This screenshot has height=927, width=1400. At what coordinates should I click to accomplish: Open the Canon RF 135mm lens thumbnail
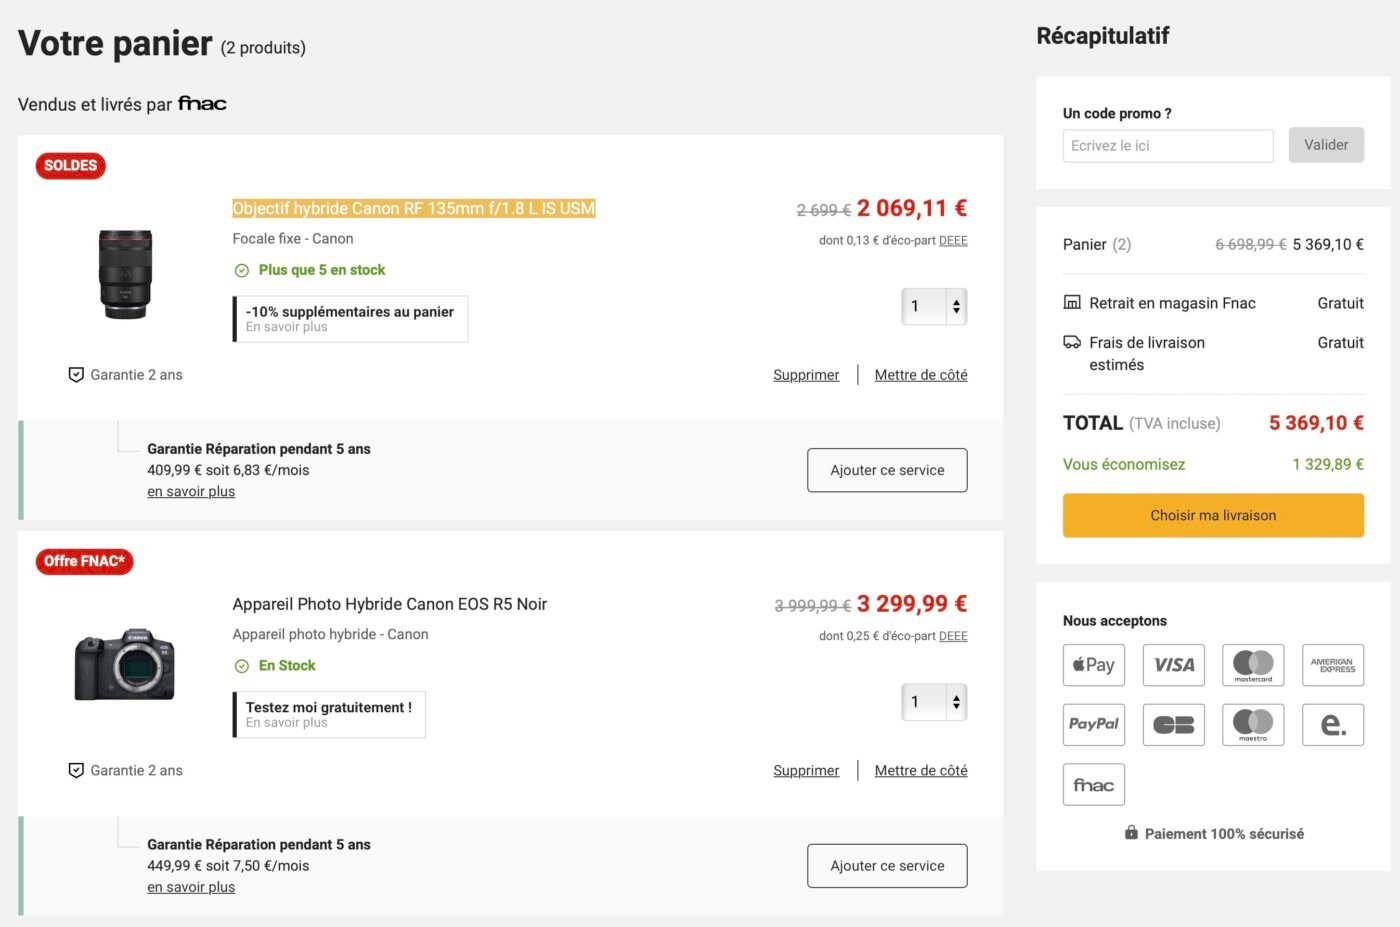pos(125,274)
